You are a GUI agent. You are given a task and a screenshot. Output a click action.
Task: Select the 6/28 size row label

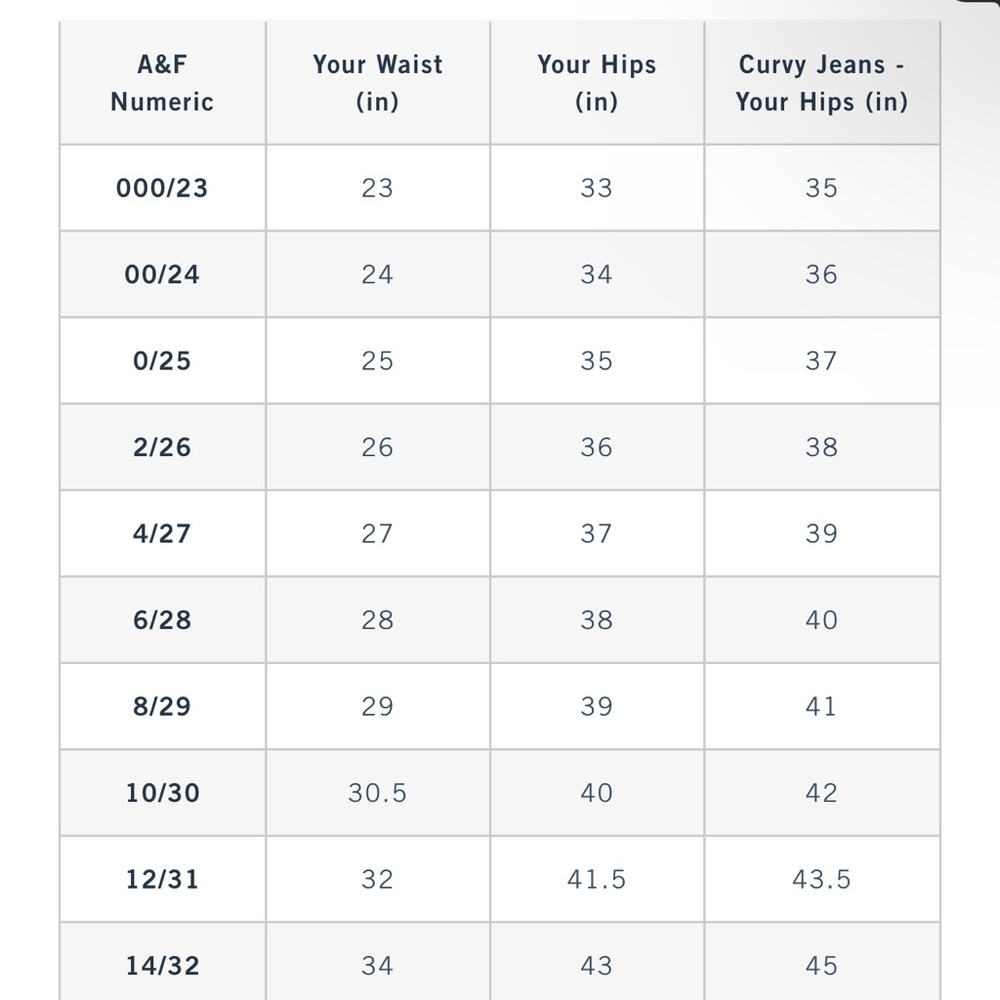(162, 620)
